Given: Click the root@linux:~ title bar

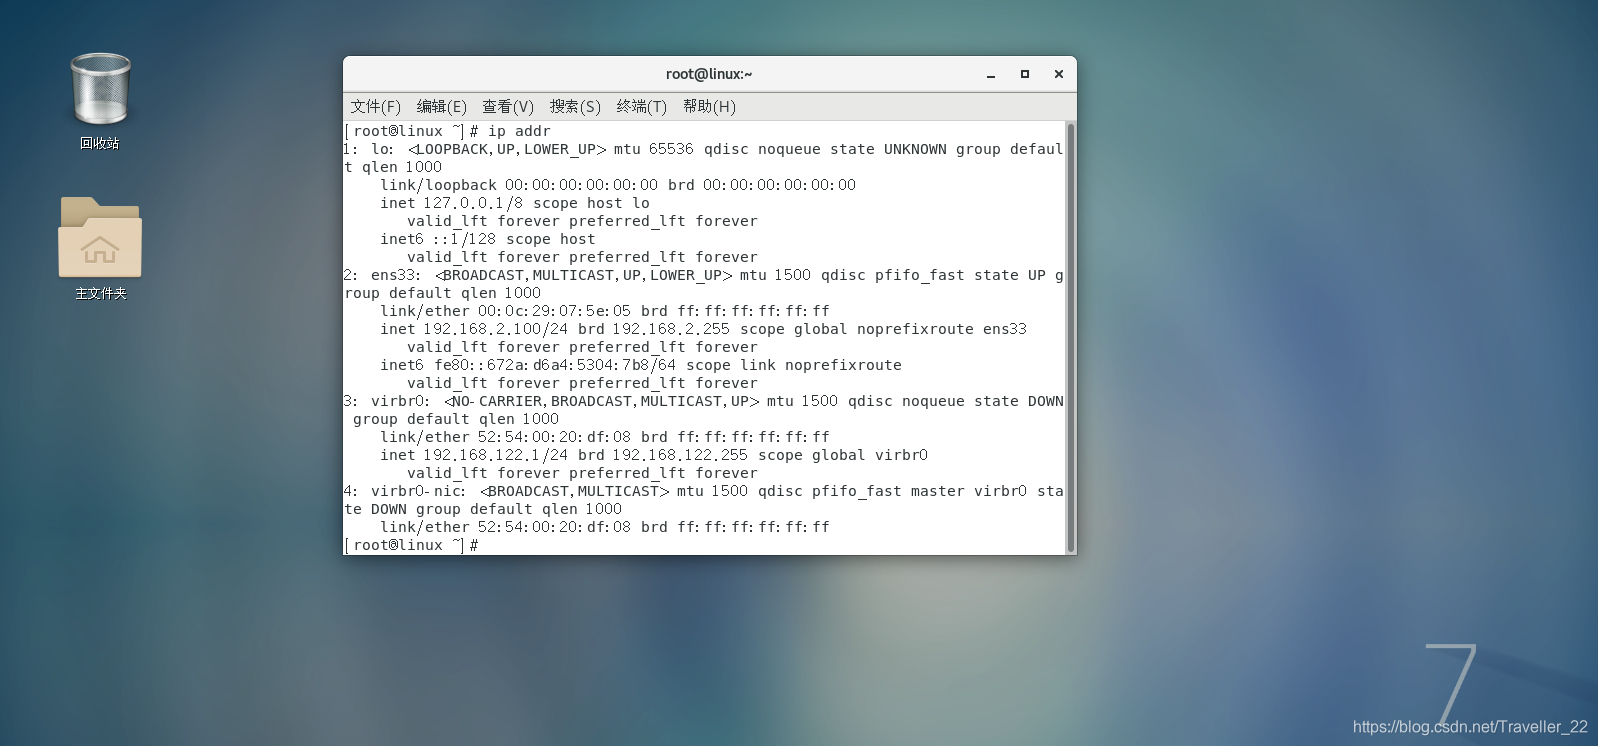Looking at the screenshot, I should click(x=709, y=74).
